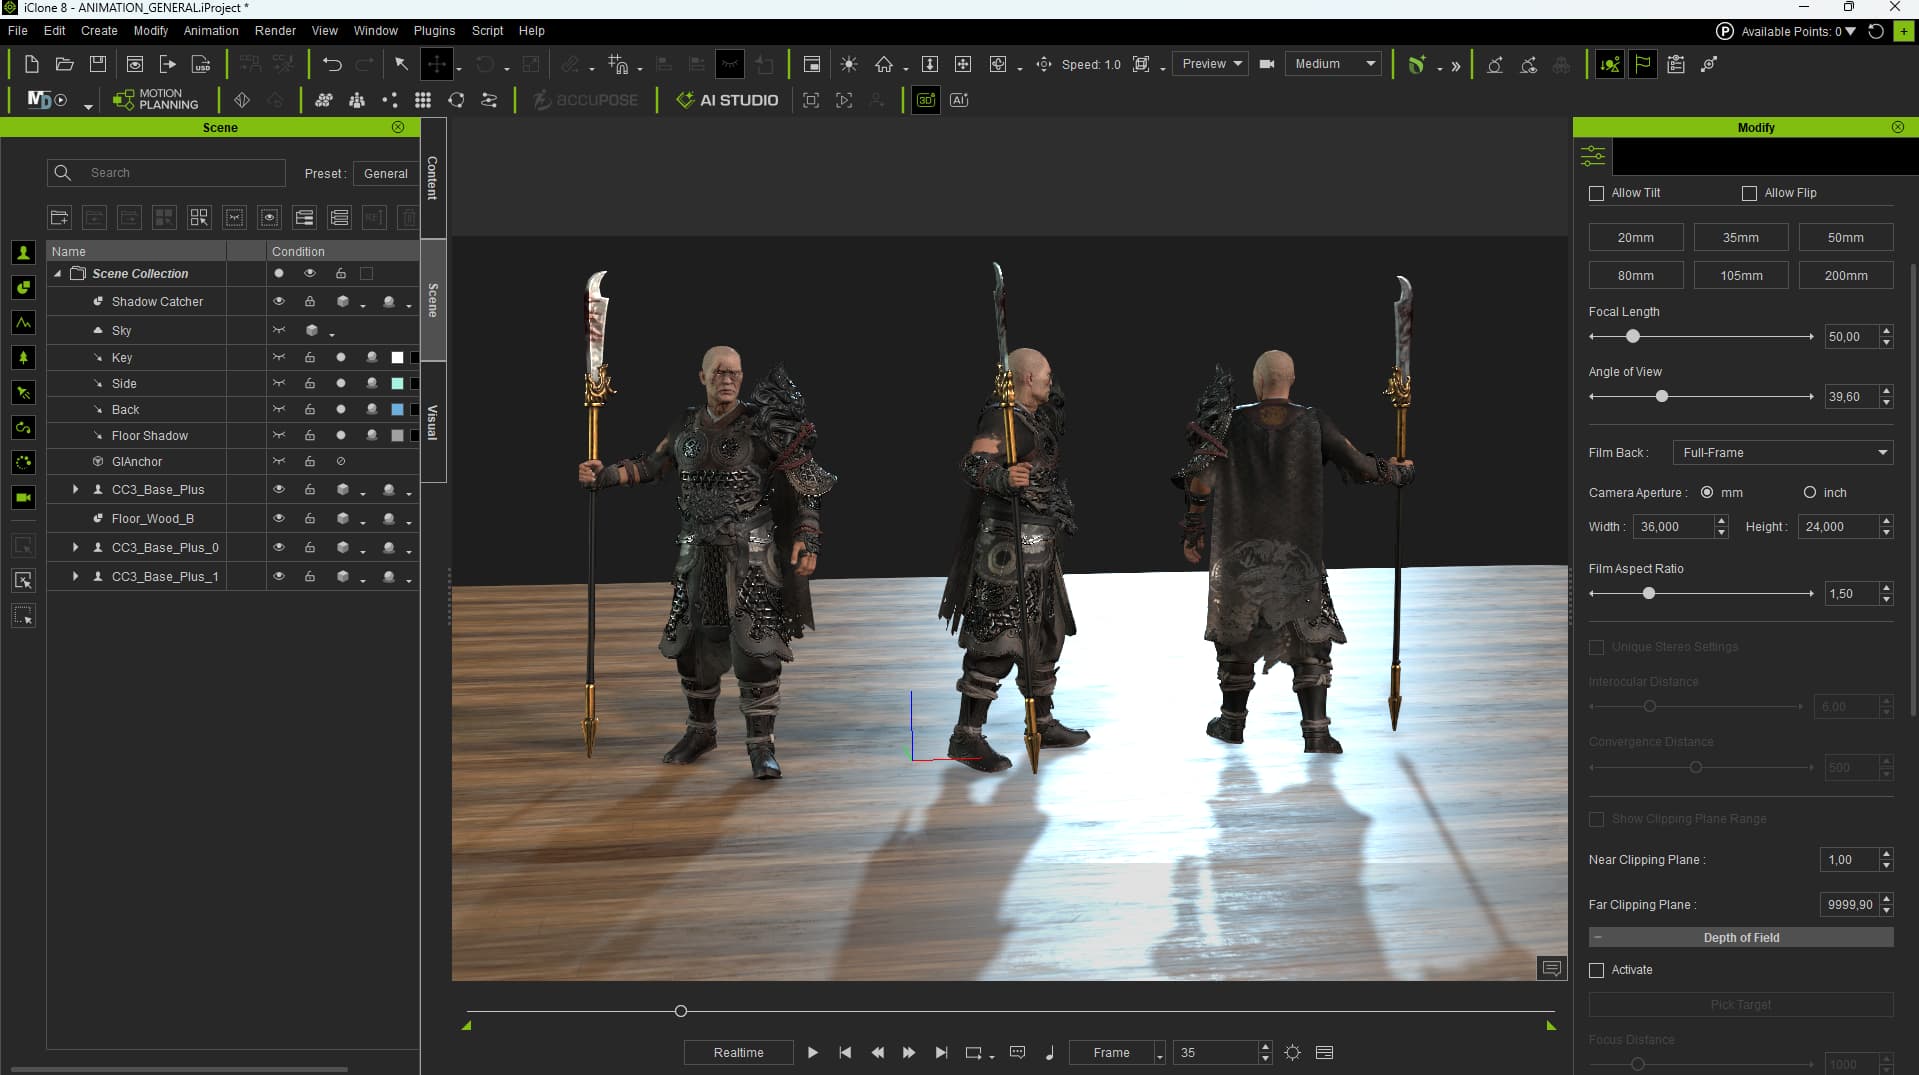This screenshot has width=1919, height=1075.
Task: Open the Motion Planning tool
Action: (155, 99)
